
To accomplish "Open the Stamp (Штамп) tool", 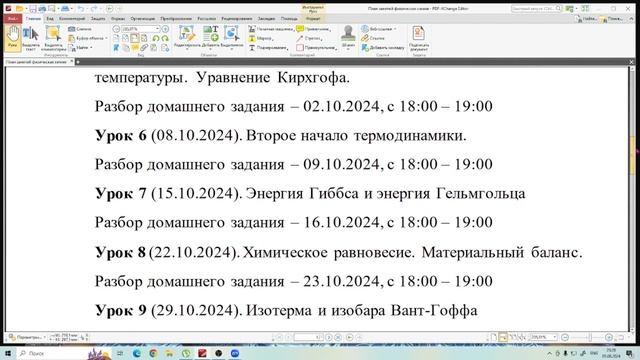I will pos(348,38).
